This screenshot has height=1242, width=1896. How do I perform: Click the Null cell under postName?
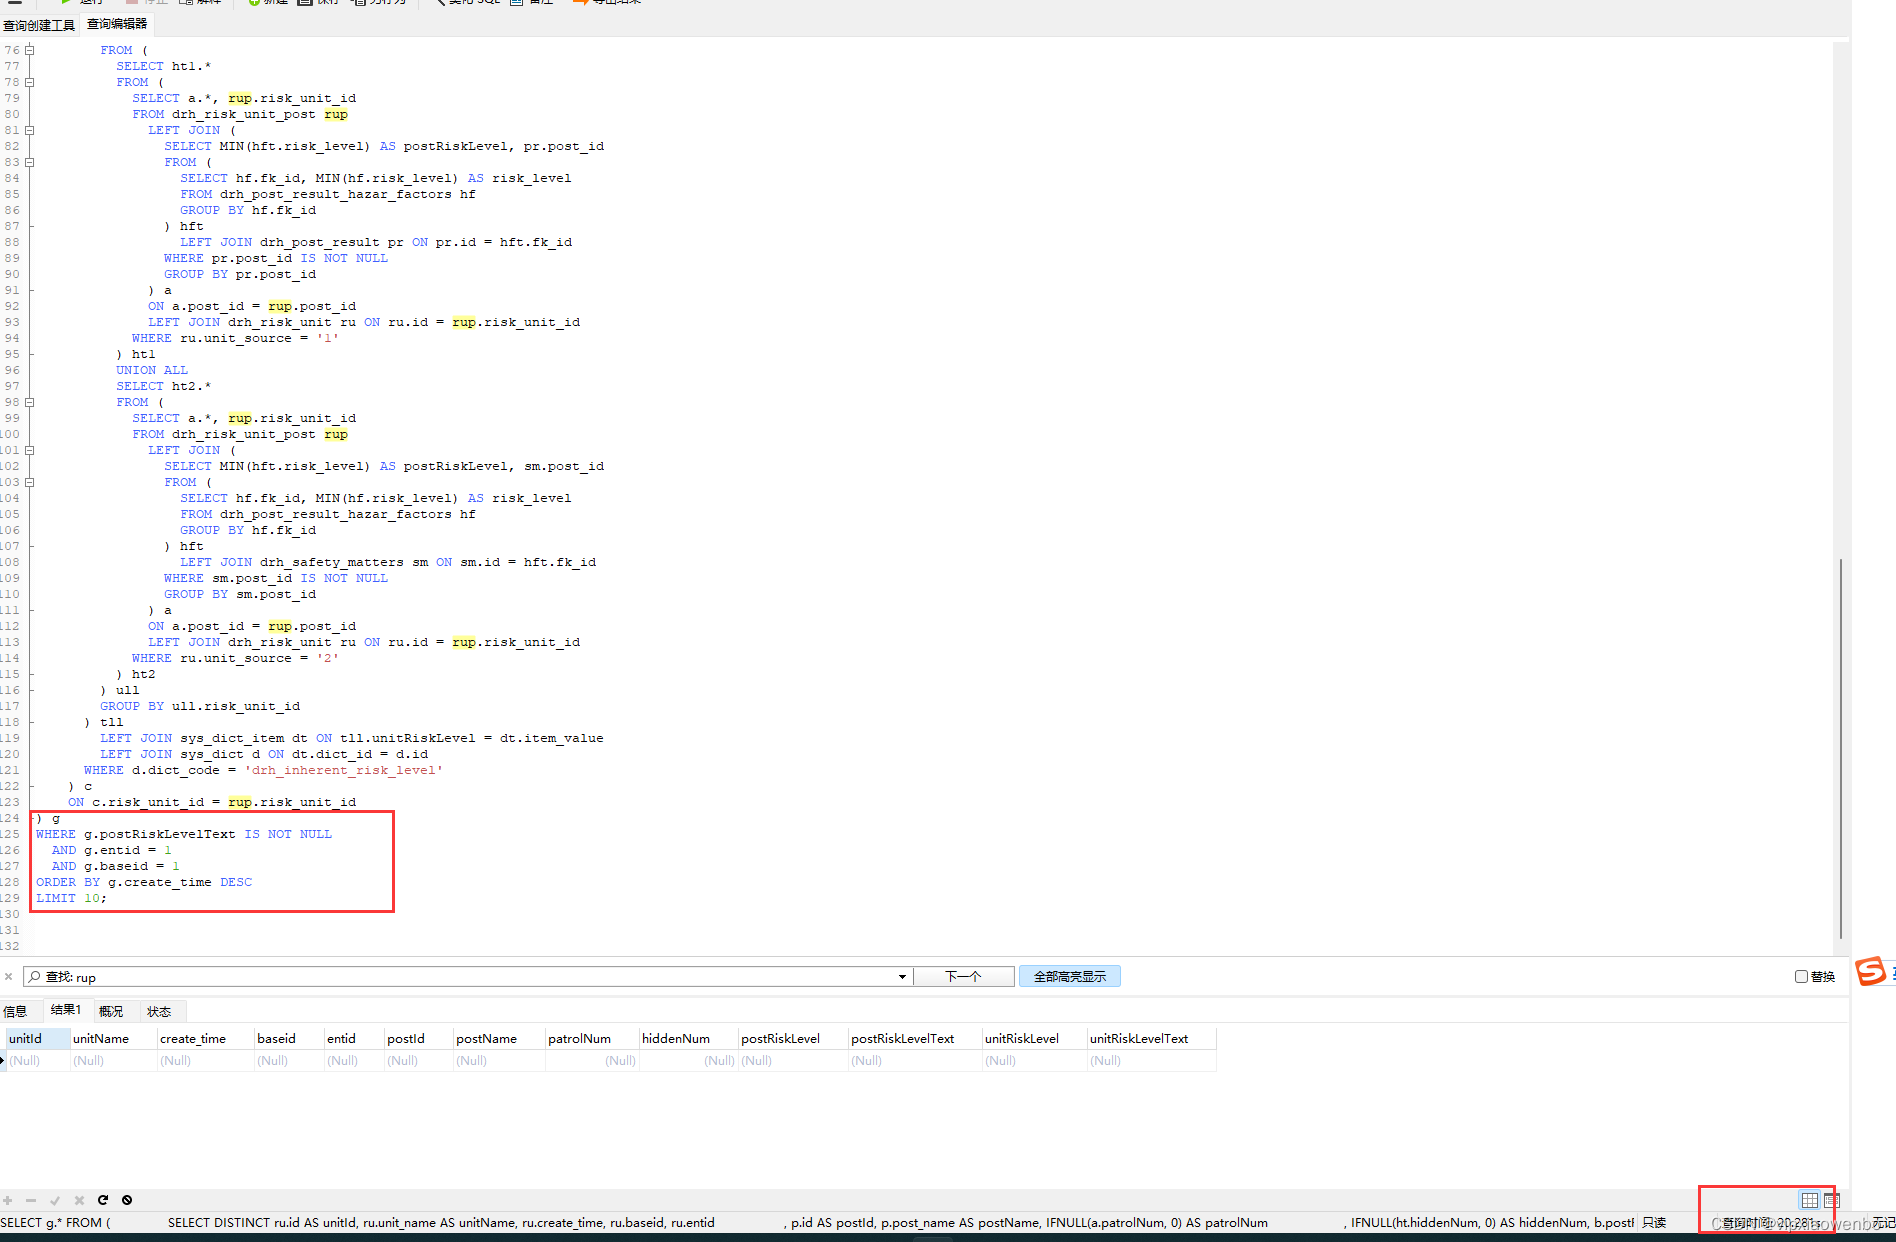(500, 1061)
